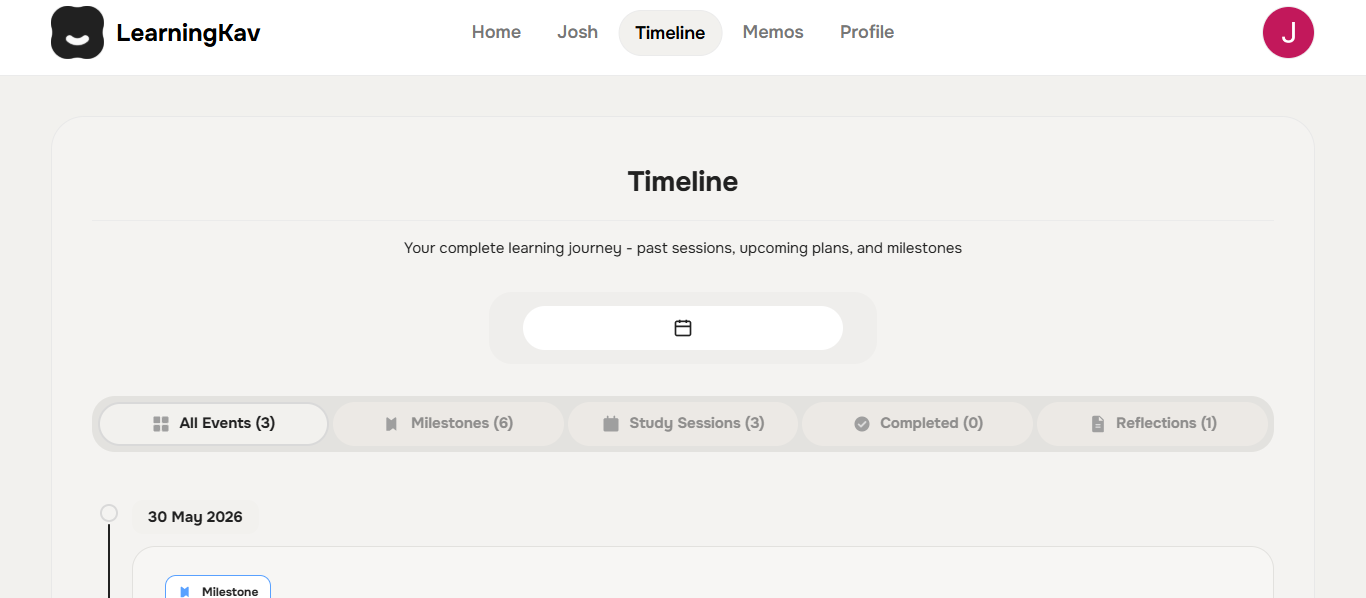
Task: Click the LearningKav brand name link
Action: click(x=188, y=33)
